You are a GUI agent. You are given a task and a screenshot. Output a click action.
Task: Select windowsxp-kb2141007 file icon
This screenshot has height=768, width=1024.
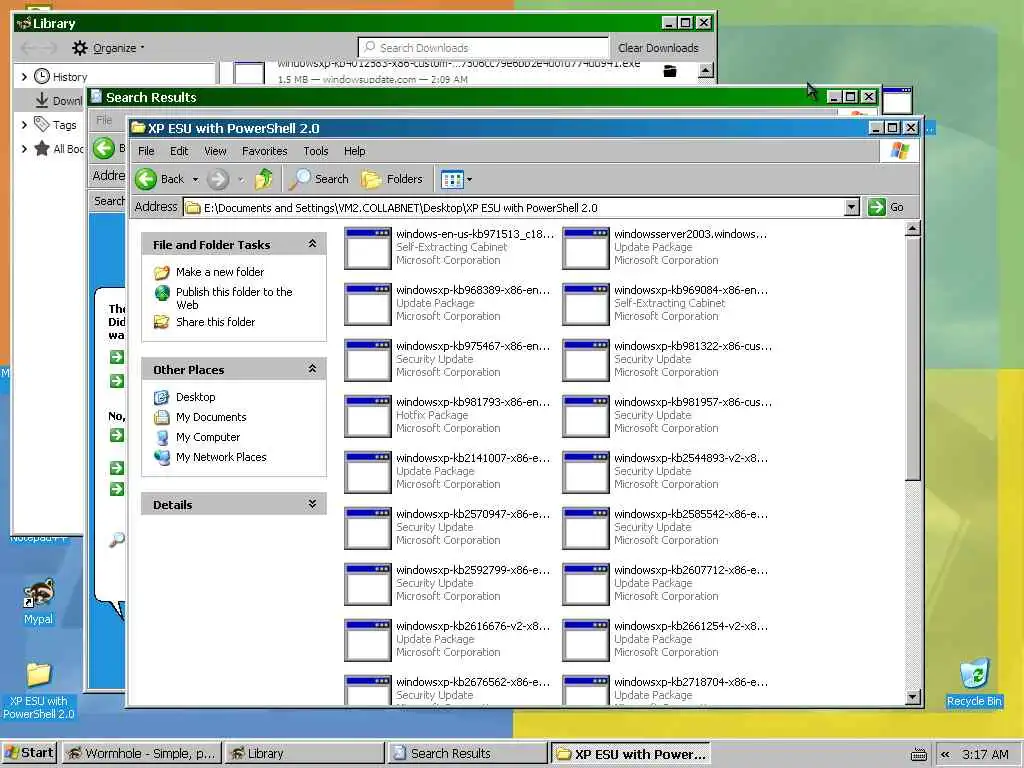pos(367,472)
